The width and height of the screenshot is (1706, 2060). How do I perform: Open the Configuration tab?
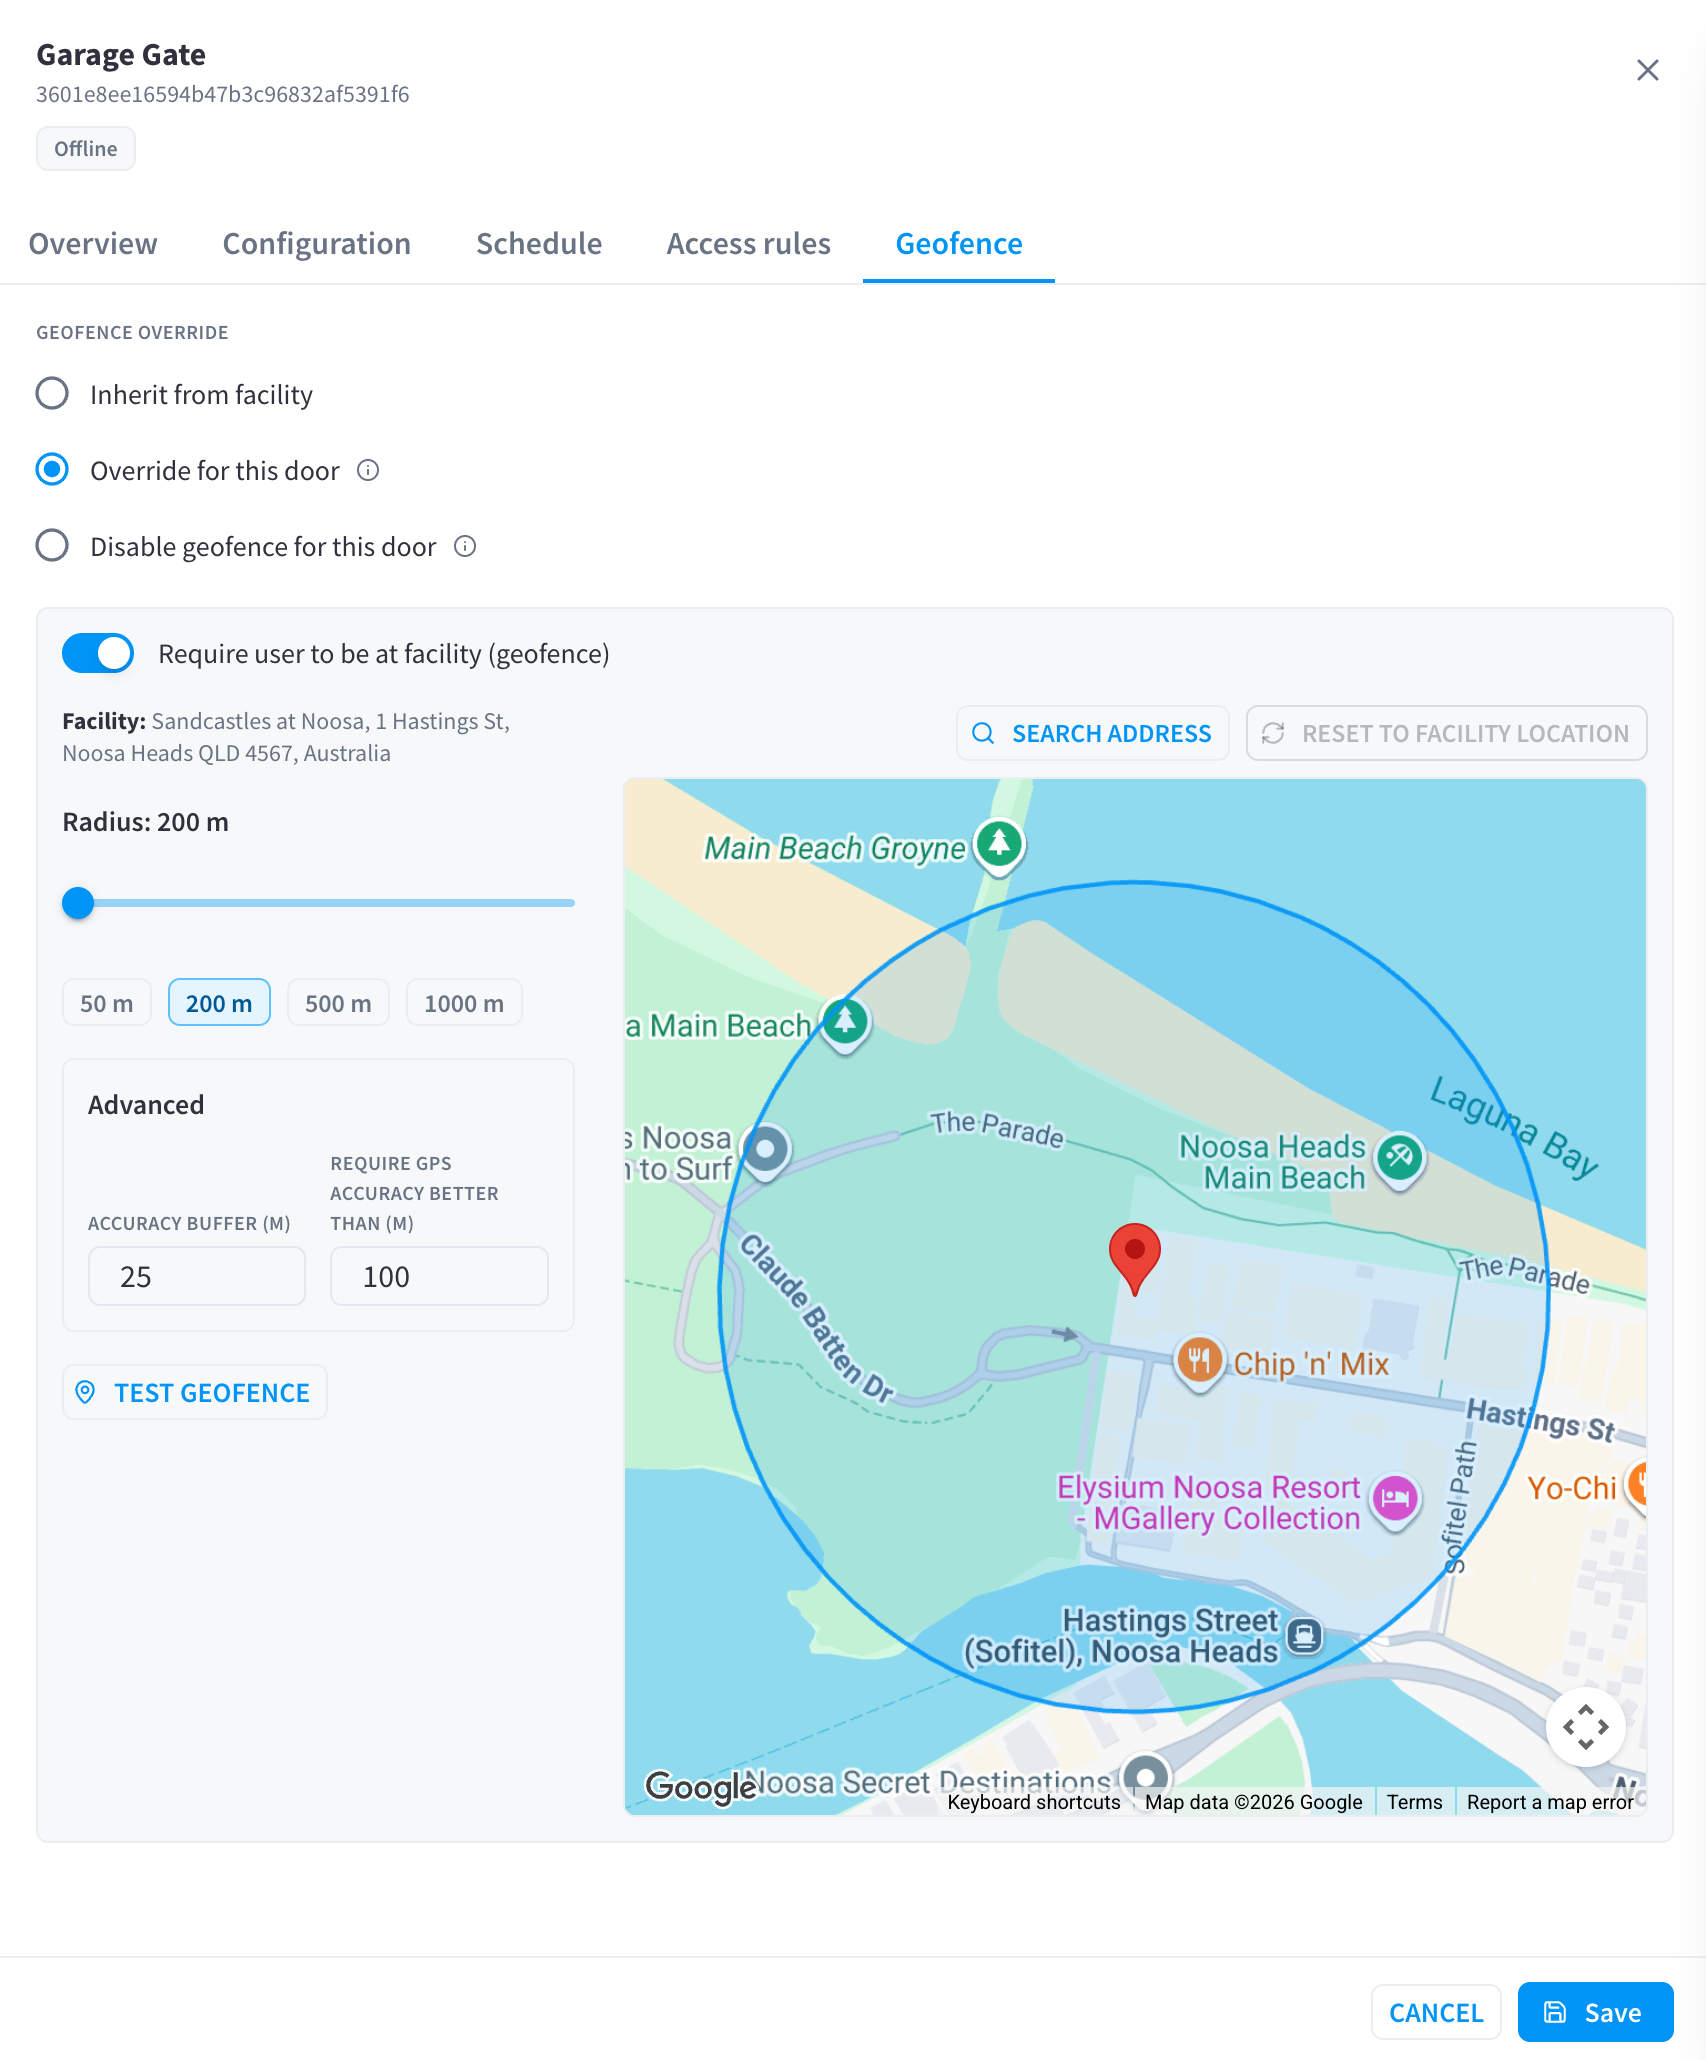click(317, 244)
